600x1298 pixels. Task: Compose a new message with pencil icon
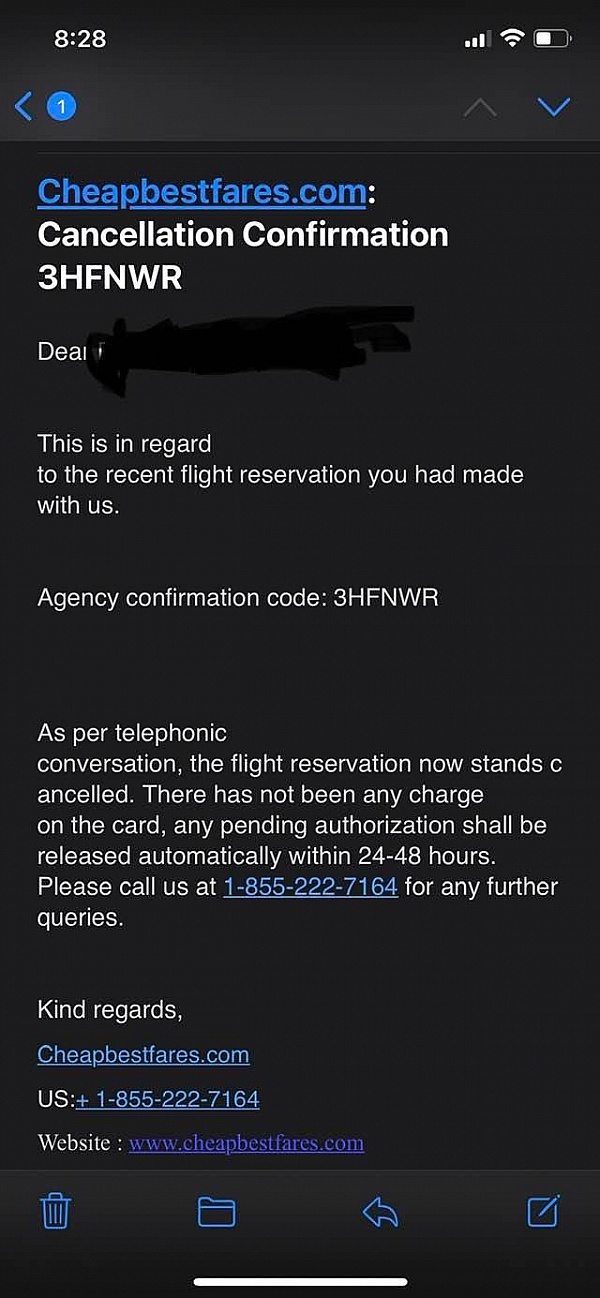[543, 1211]
